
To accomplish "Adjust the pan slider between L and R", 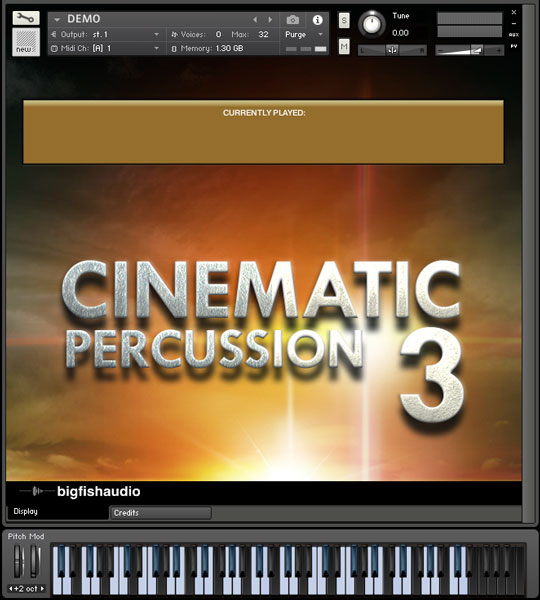I will [392, 50].
